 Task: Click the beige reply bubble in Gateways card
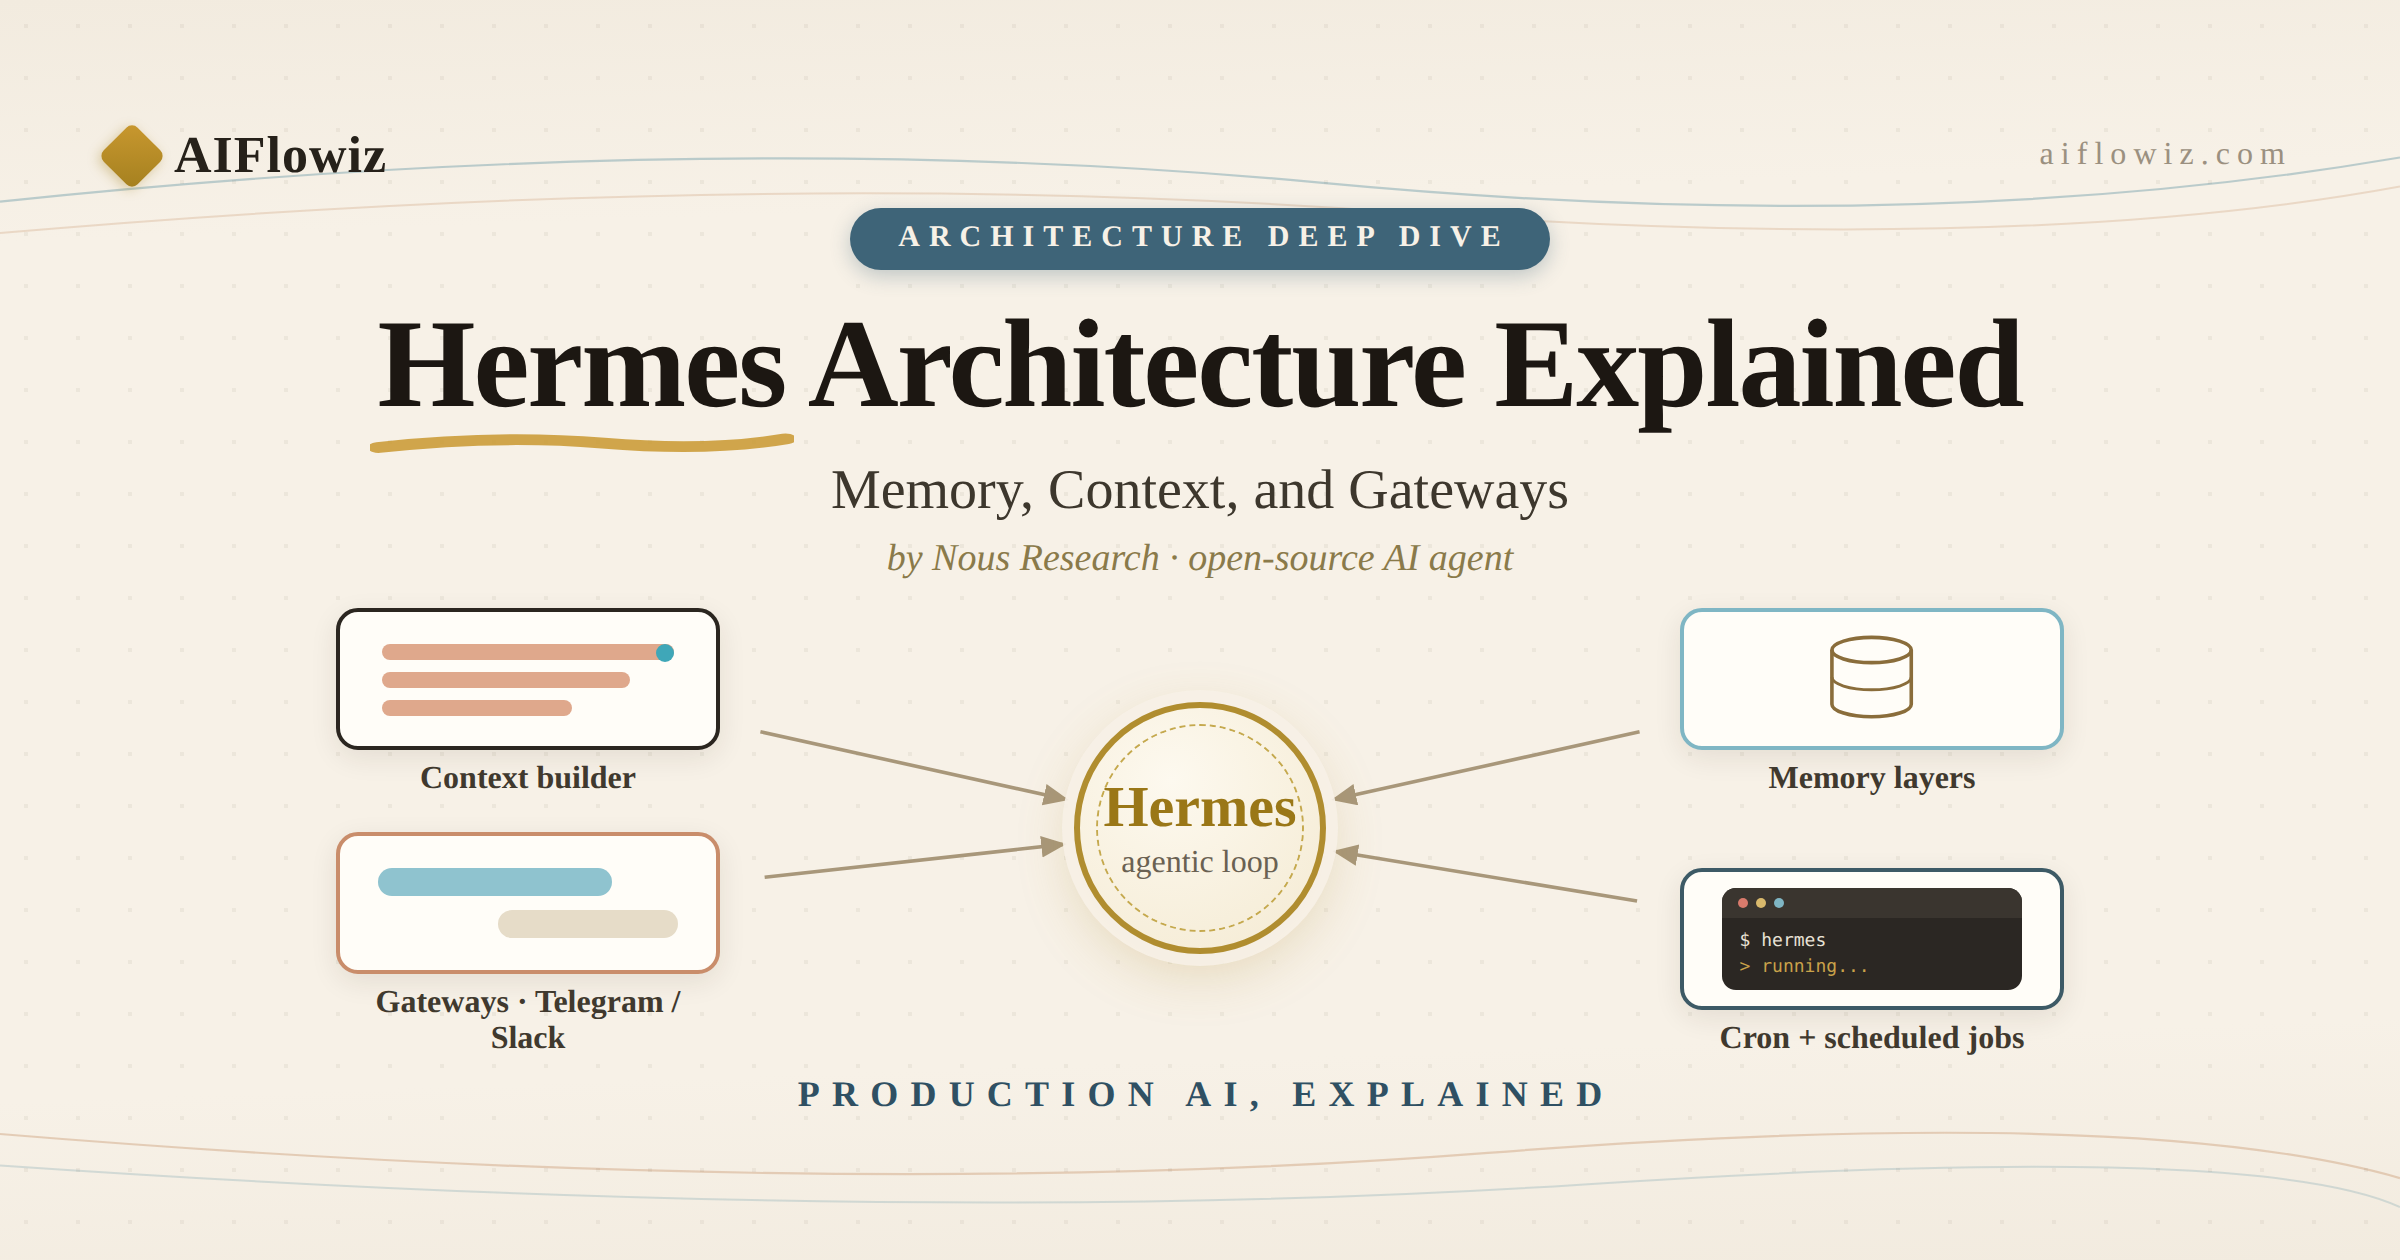tap(588, 924)
